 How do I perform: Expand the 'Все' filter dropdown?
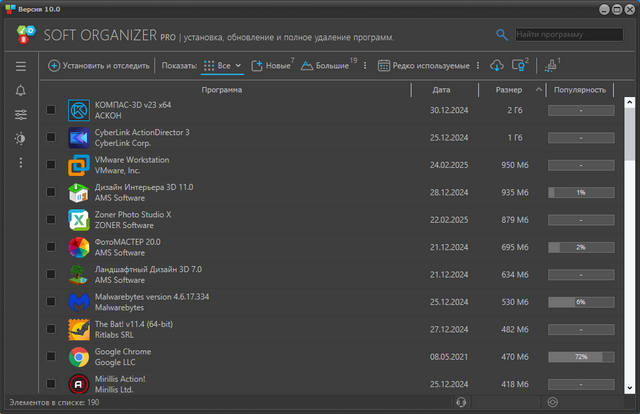click(223, 66)
